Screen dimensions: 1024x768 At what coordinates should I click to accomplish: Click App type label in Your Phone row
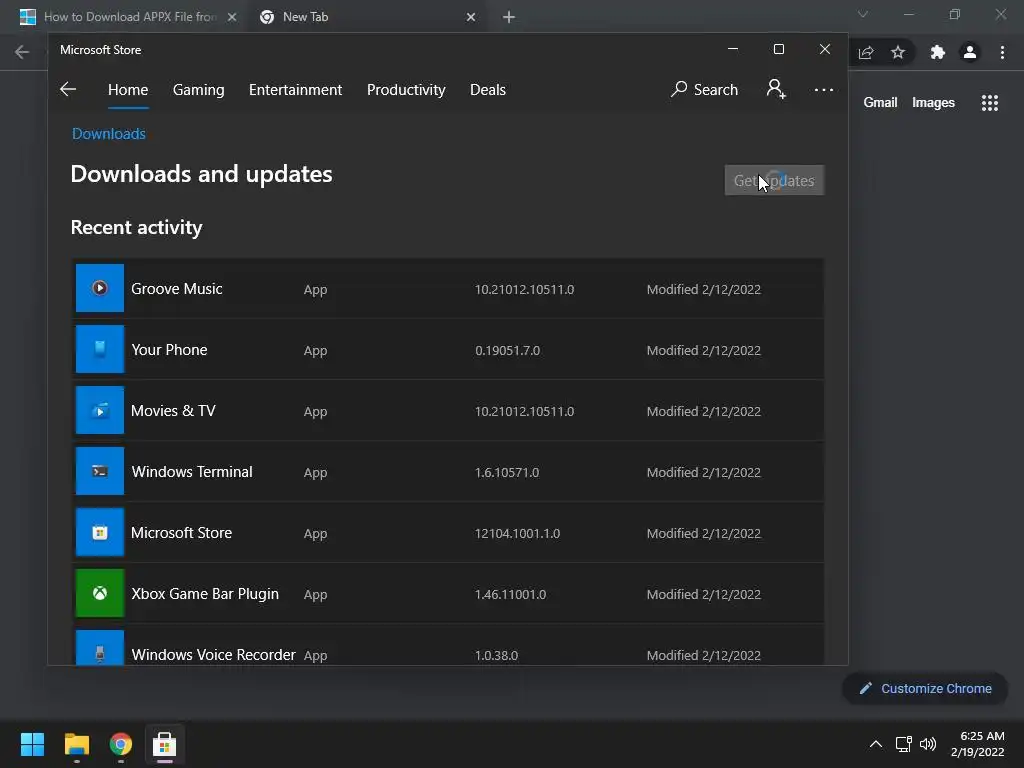[x=315, y=351]
